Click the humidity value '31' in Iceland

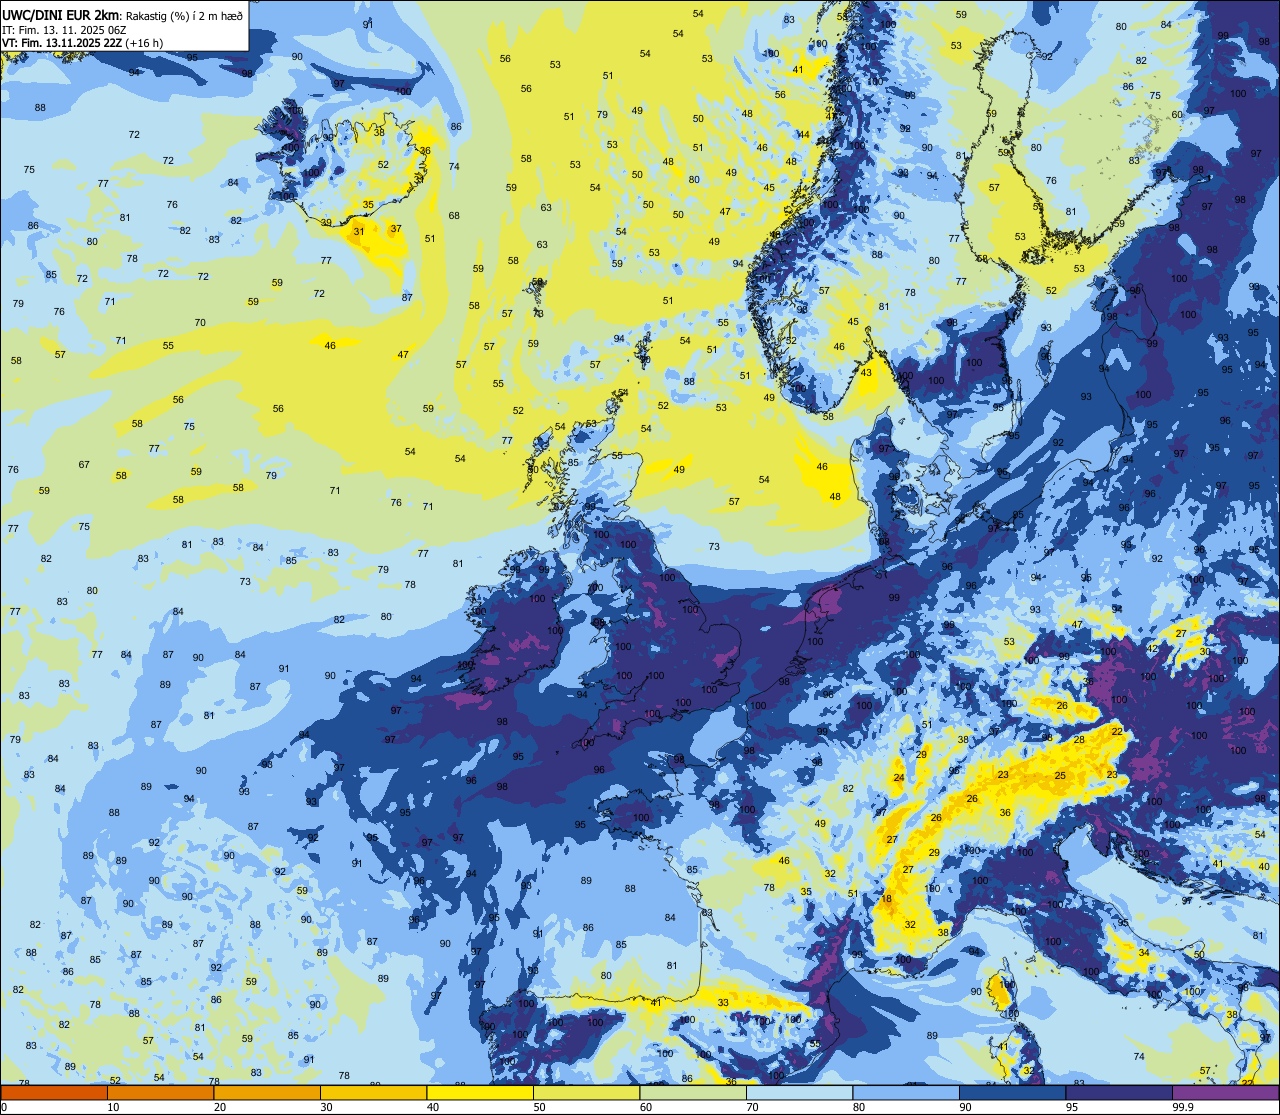pyautogui.click(x=359, y=232)
